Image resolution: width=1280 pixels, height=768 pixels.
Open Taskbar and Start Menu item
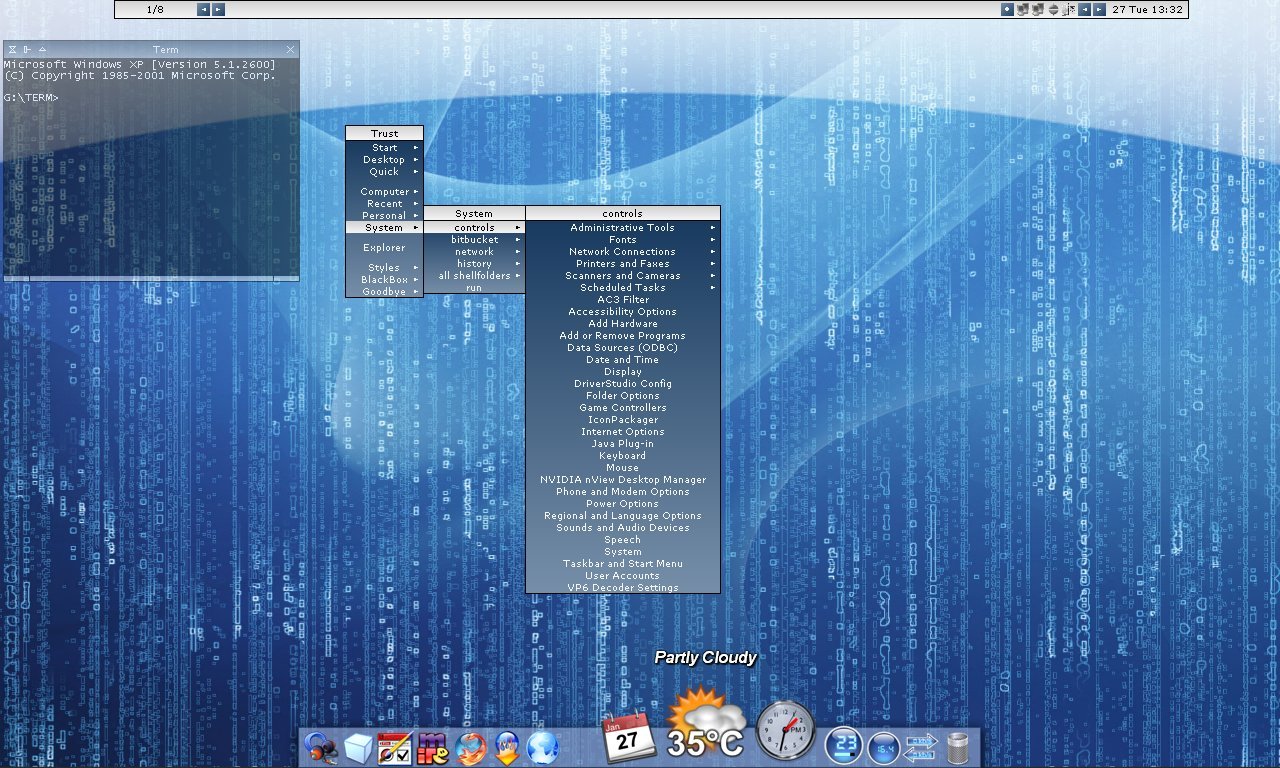[622, 564]
